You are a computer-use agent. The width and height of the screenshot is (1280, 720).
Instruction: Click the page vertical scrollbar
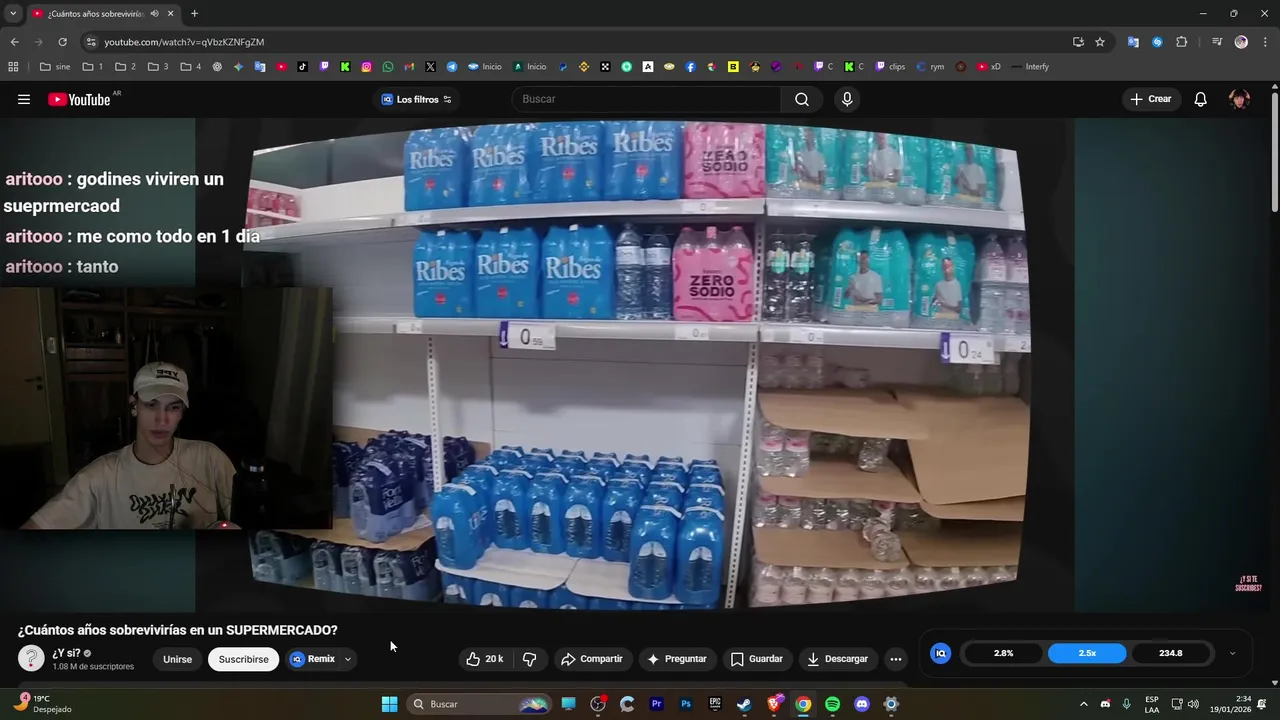click(x=1274, y=150)
